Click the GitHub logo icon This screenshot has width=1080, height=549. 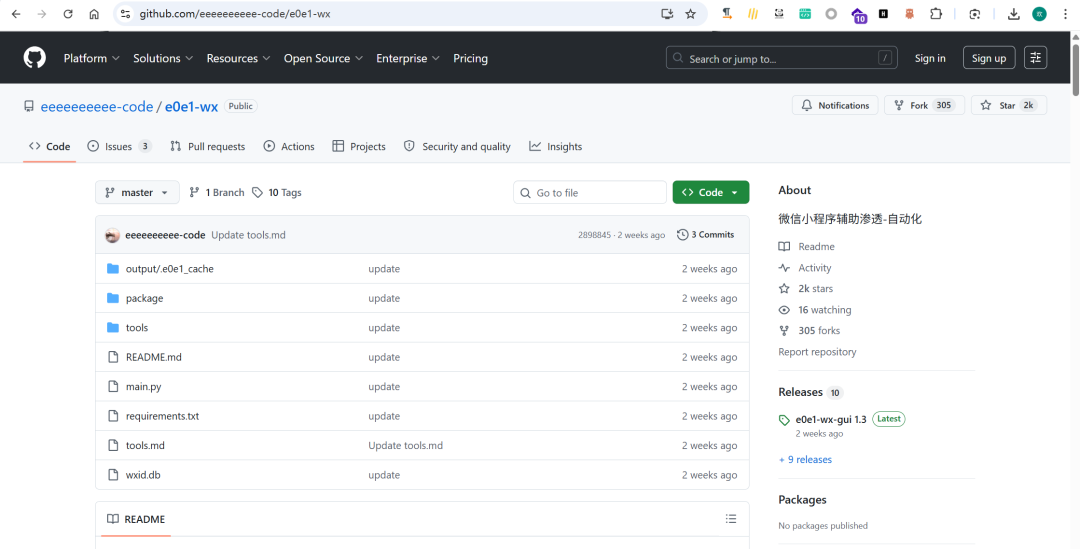[34, 58]
